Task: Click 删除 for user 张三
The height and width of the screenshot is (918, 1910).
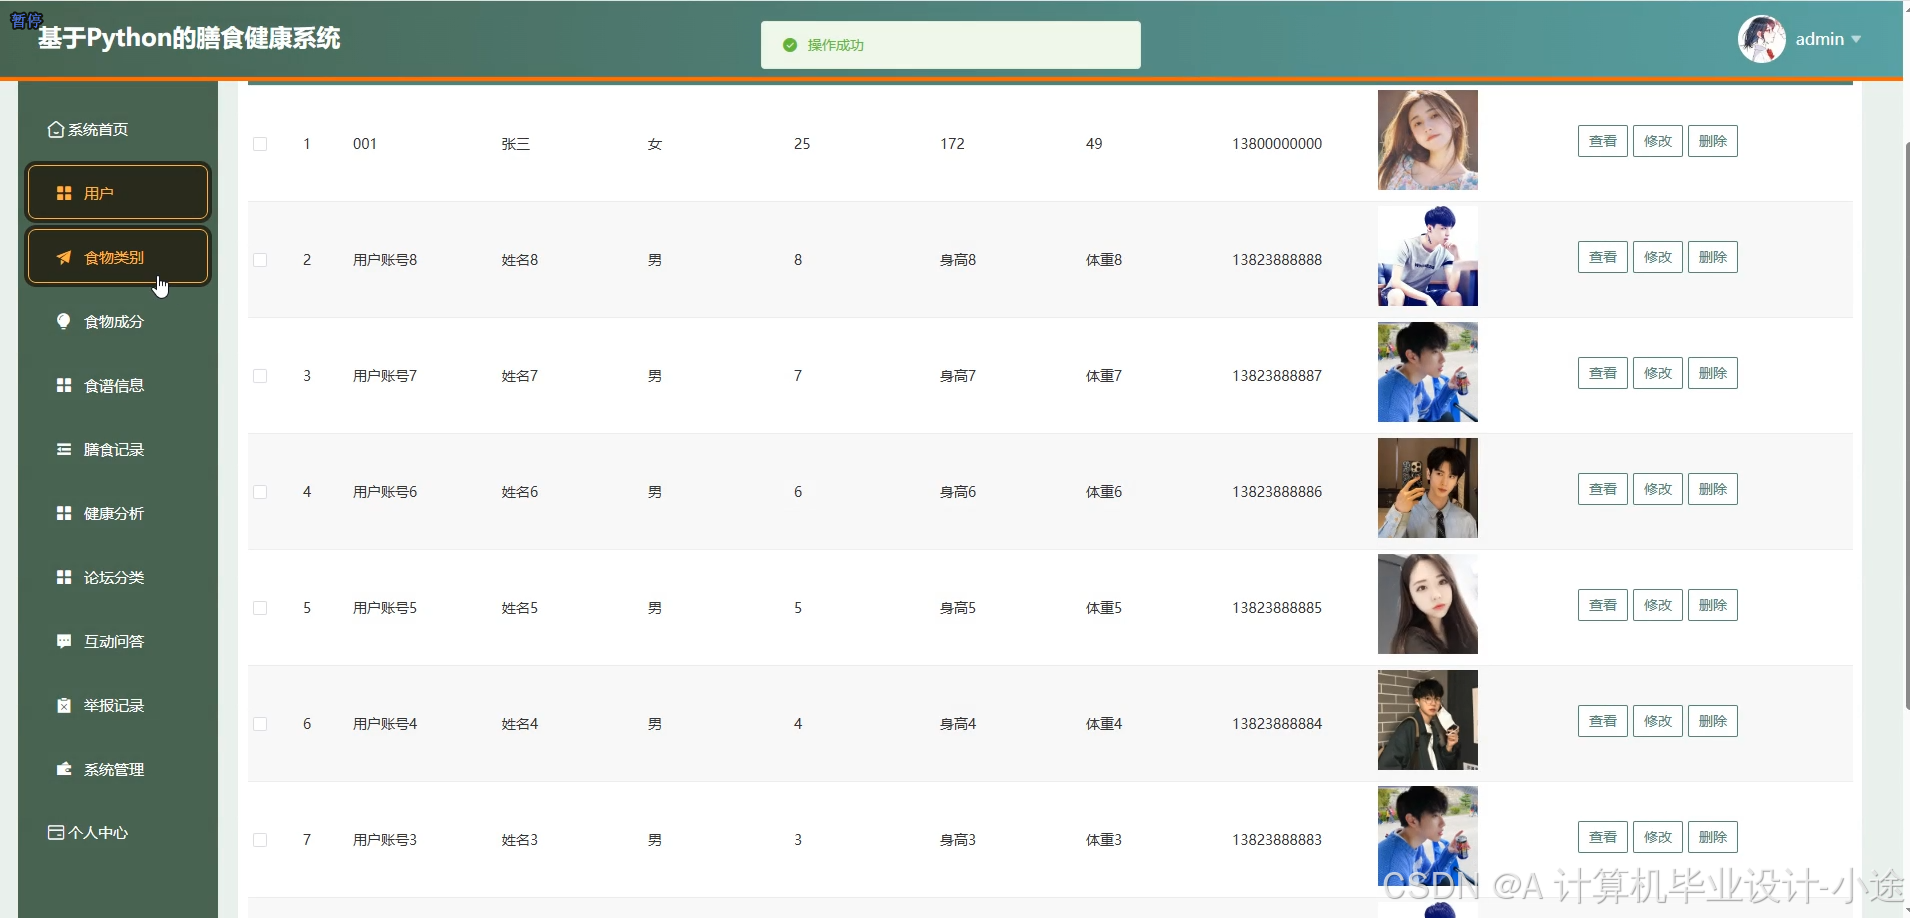Action: [x=1713, y=141]
